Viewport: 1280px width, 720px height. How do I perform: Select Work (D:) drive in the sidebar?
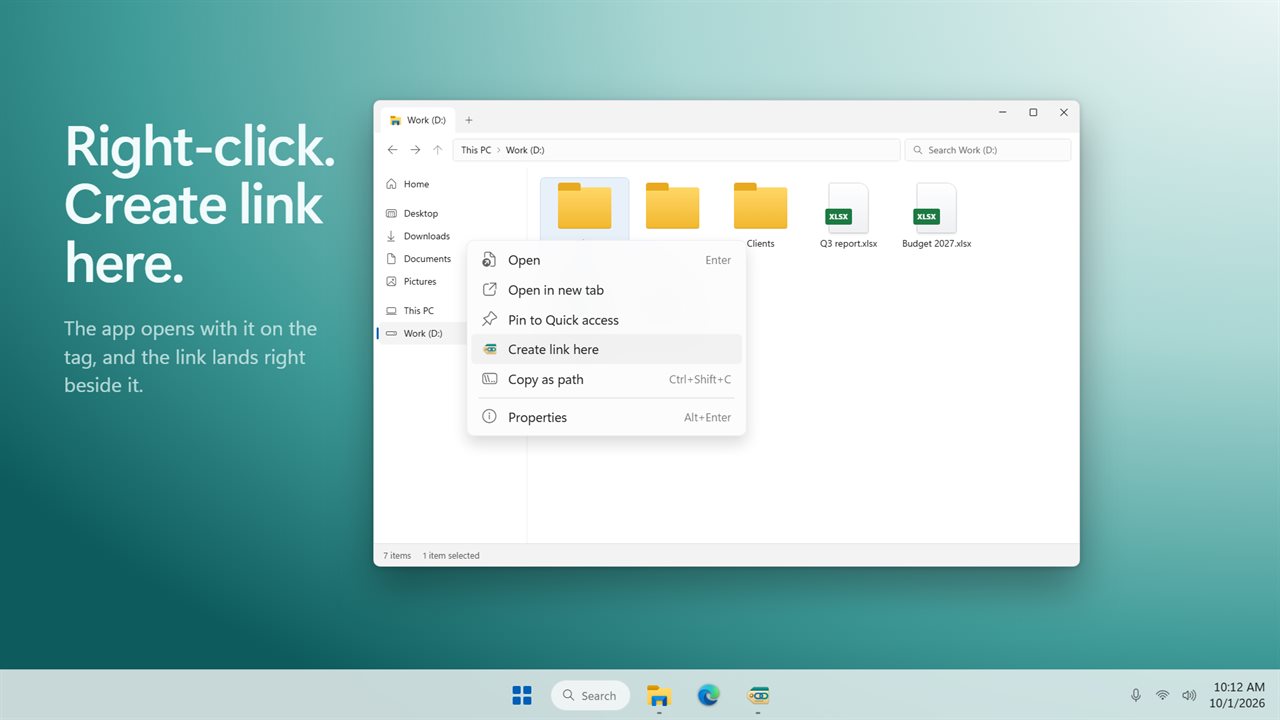coord(422,334)
